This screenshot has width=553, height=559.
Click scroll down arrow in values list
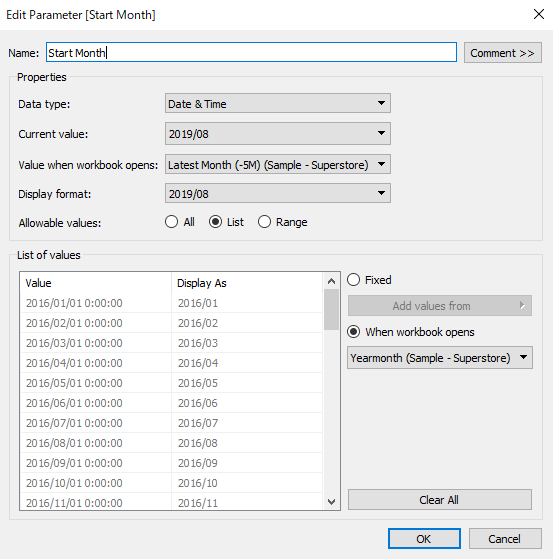(331, 502)
